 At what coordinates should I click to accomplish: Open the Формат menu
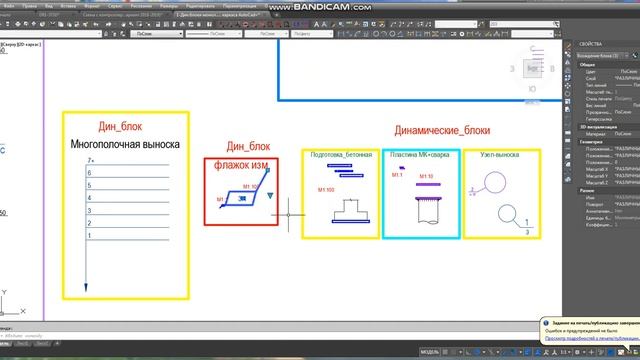pos(92,6)
